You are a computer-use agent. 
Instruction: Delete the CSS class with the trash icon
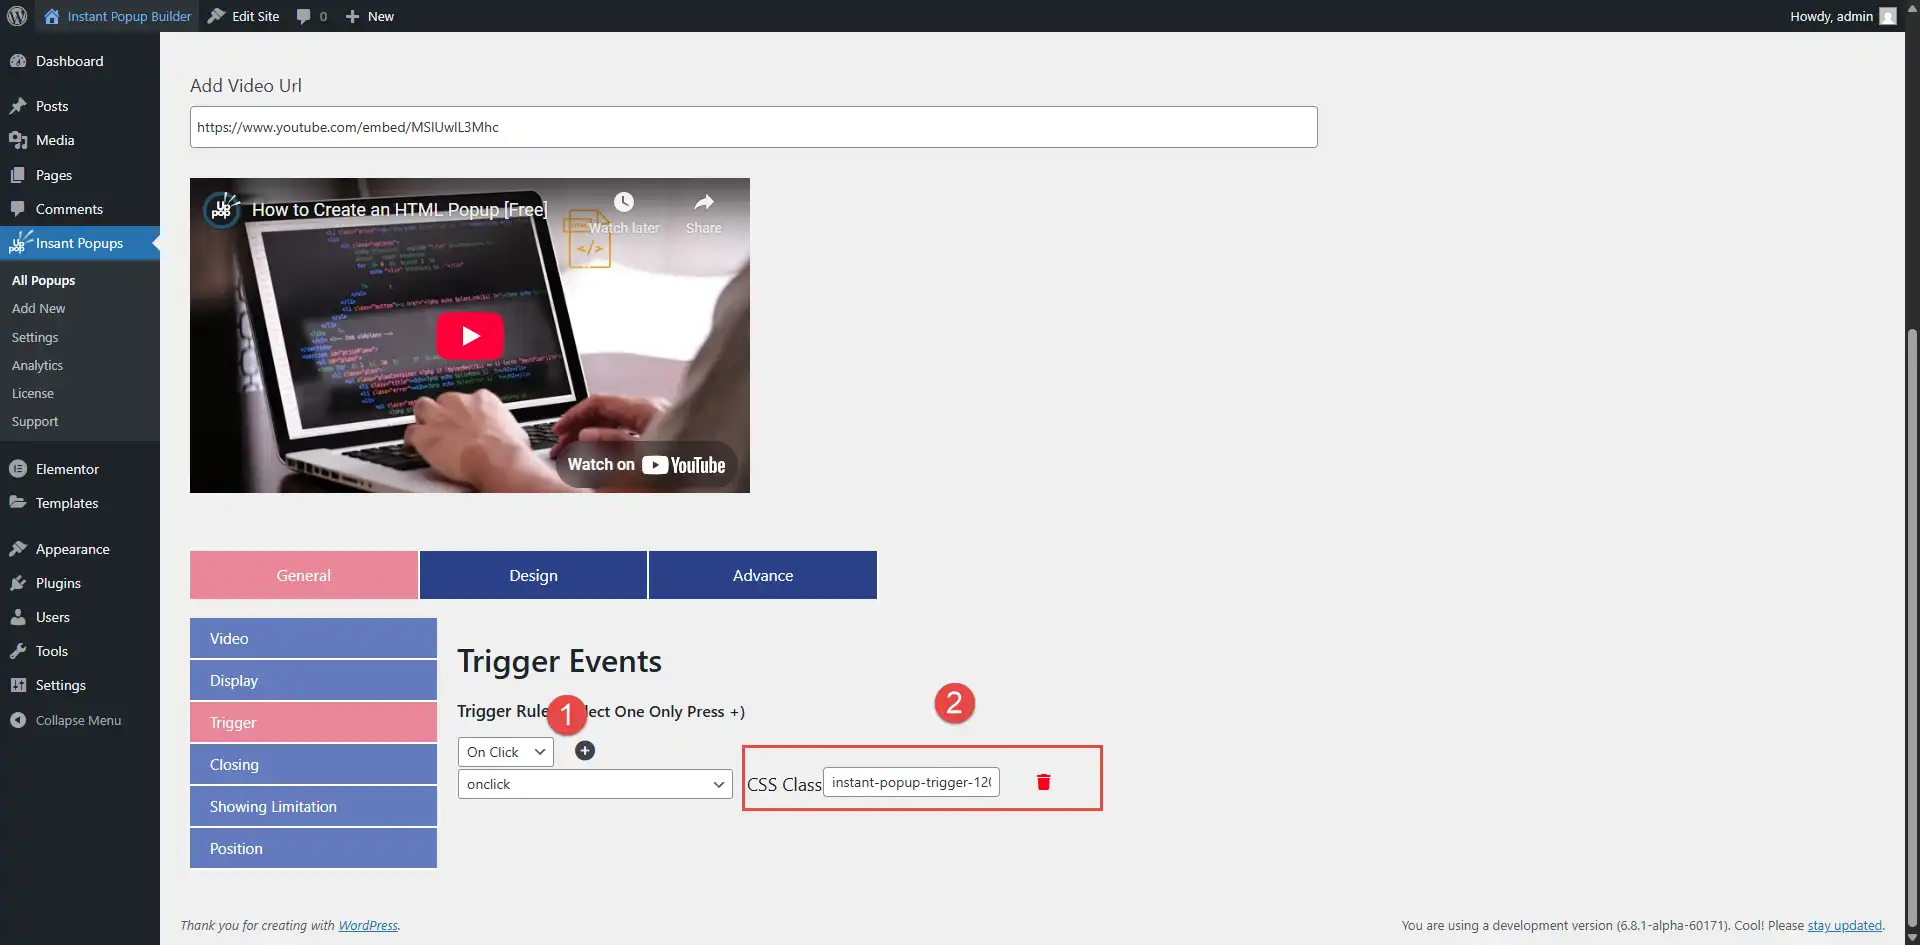pos(1043,782)
